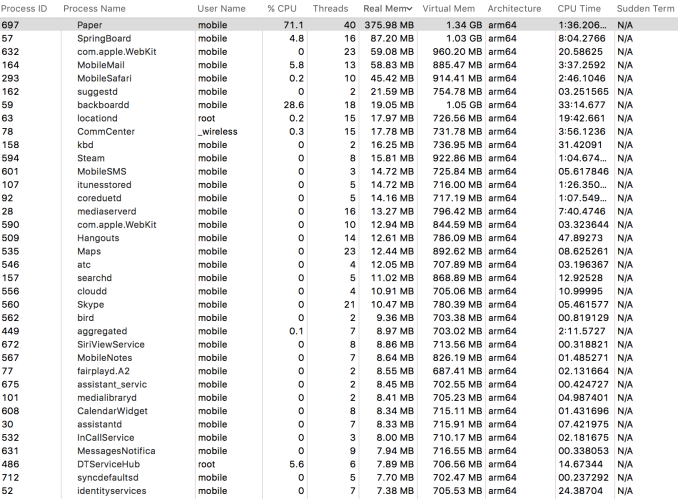Click the 87.20 MB real memory value
Image resolution: width=678 pixels, height=499 pixels.
[x=392, y=38]
